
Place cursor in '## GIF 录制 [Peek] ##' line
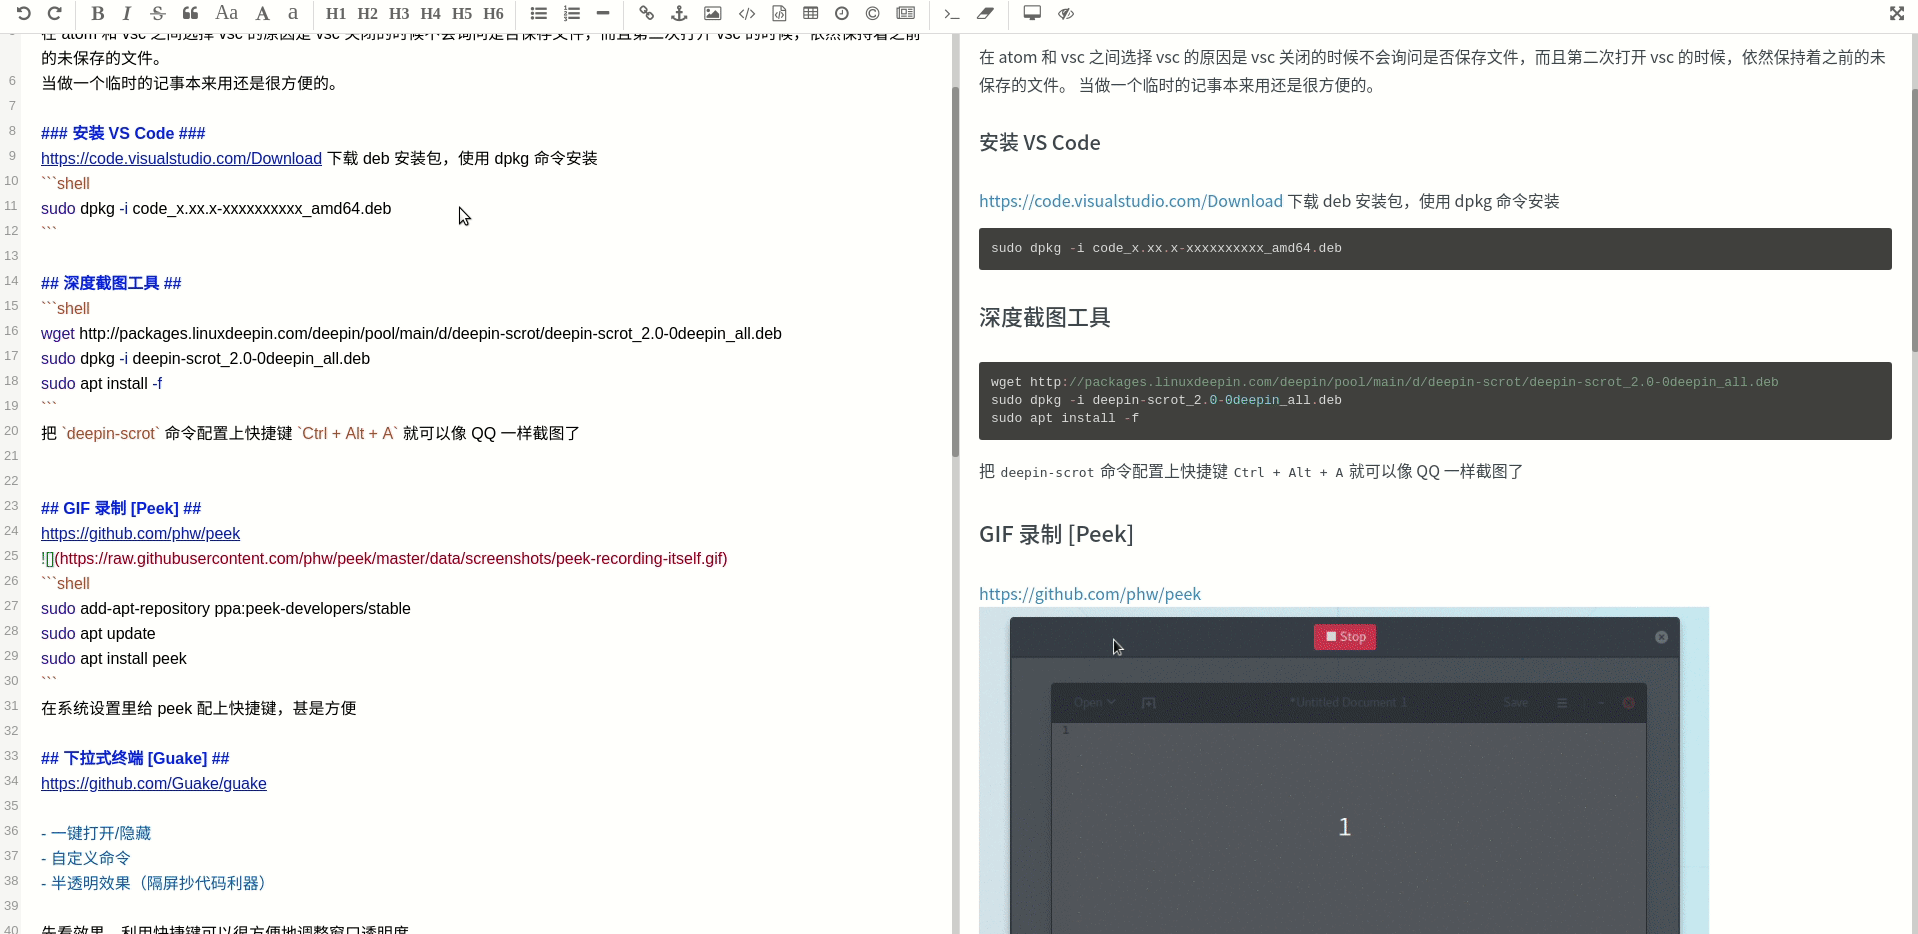[121, 508]
